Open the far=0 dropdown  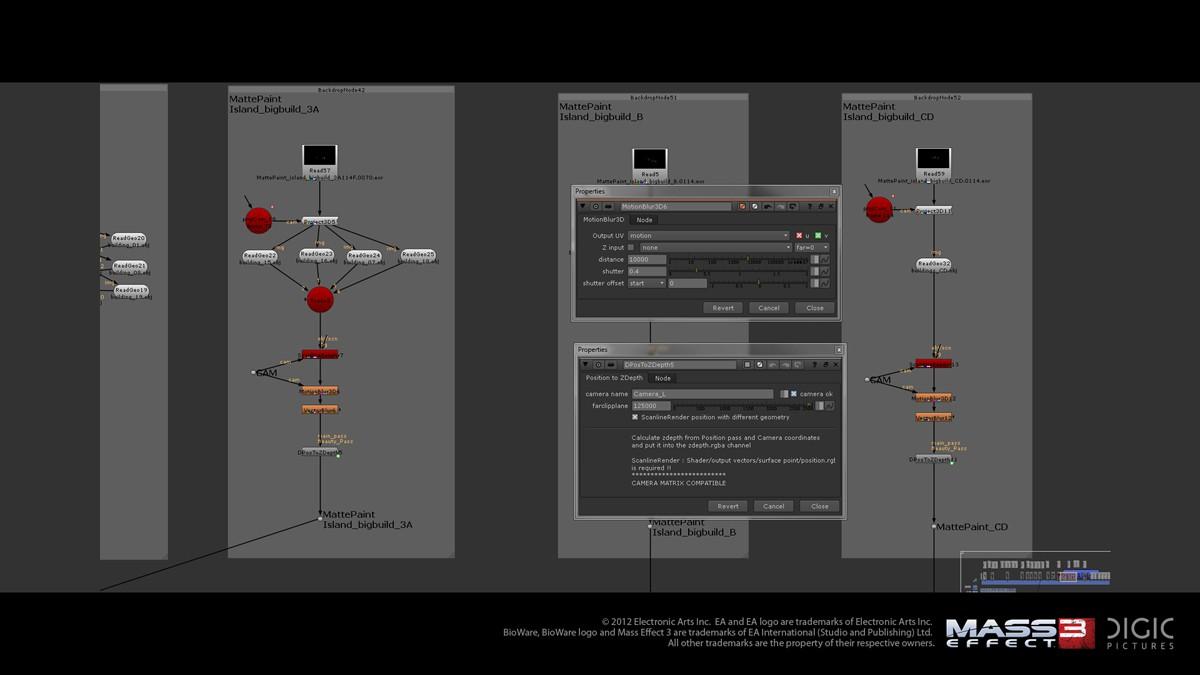tap(811, 247)
